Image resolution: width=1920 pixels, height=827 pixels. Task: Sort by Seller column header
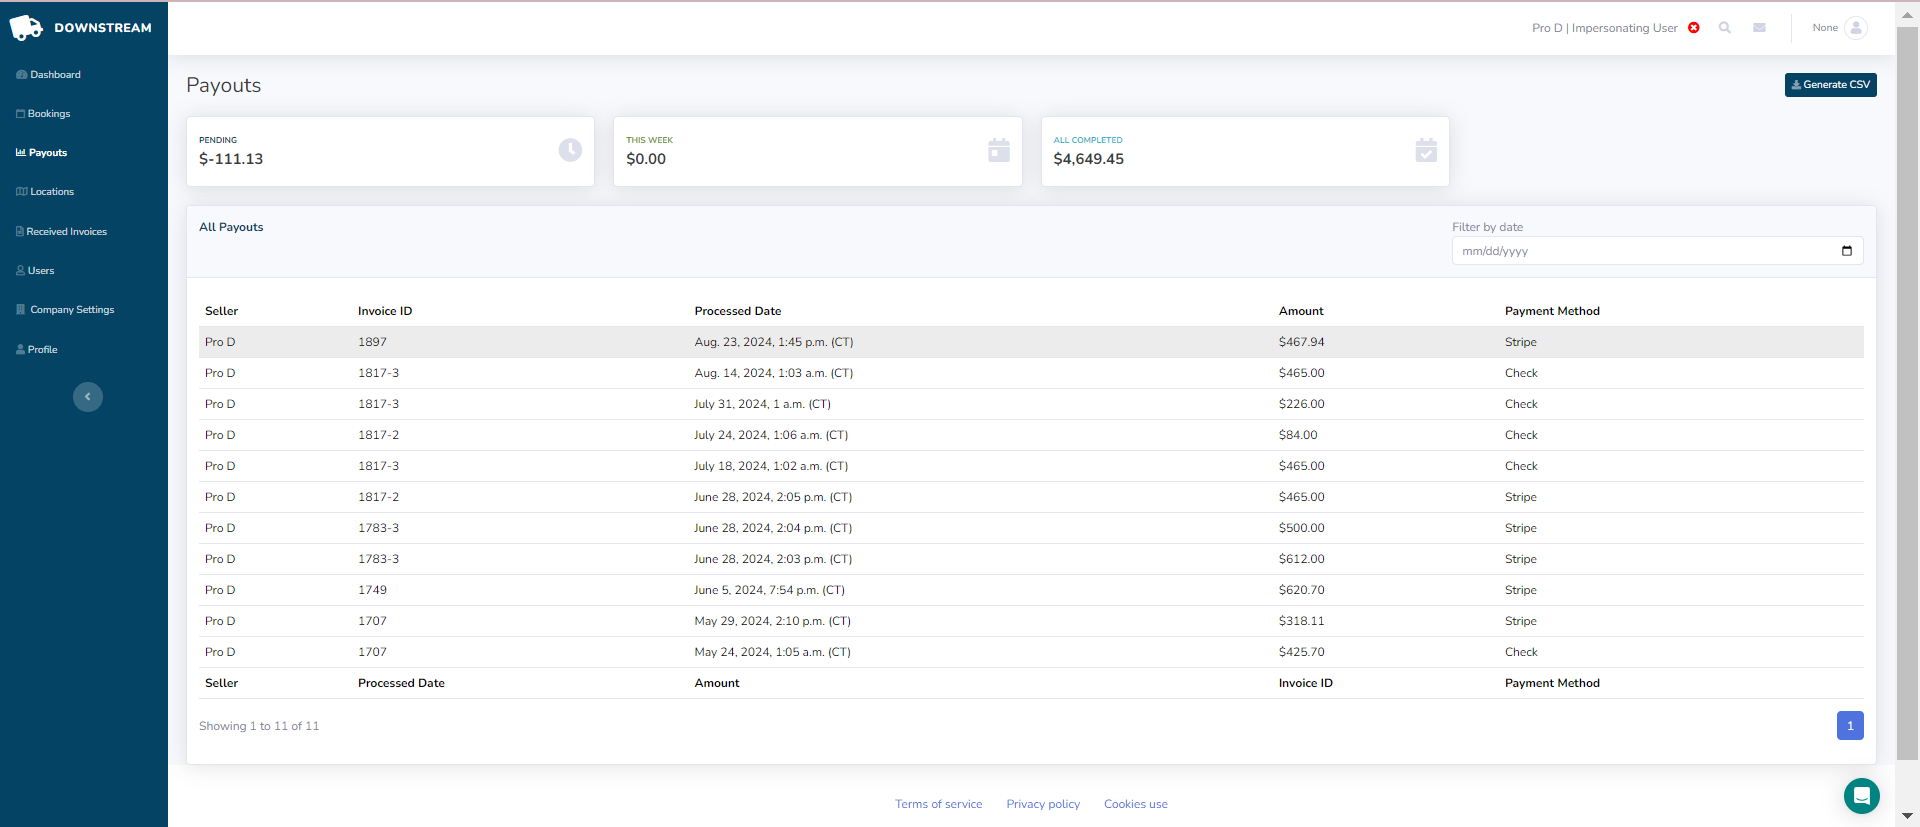click(221, 311)
